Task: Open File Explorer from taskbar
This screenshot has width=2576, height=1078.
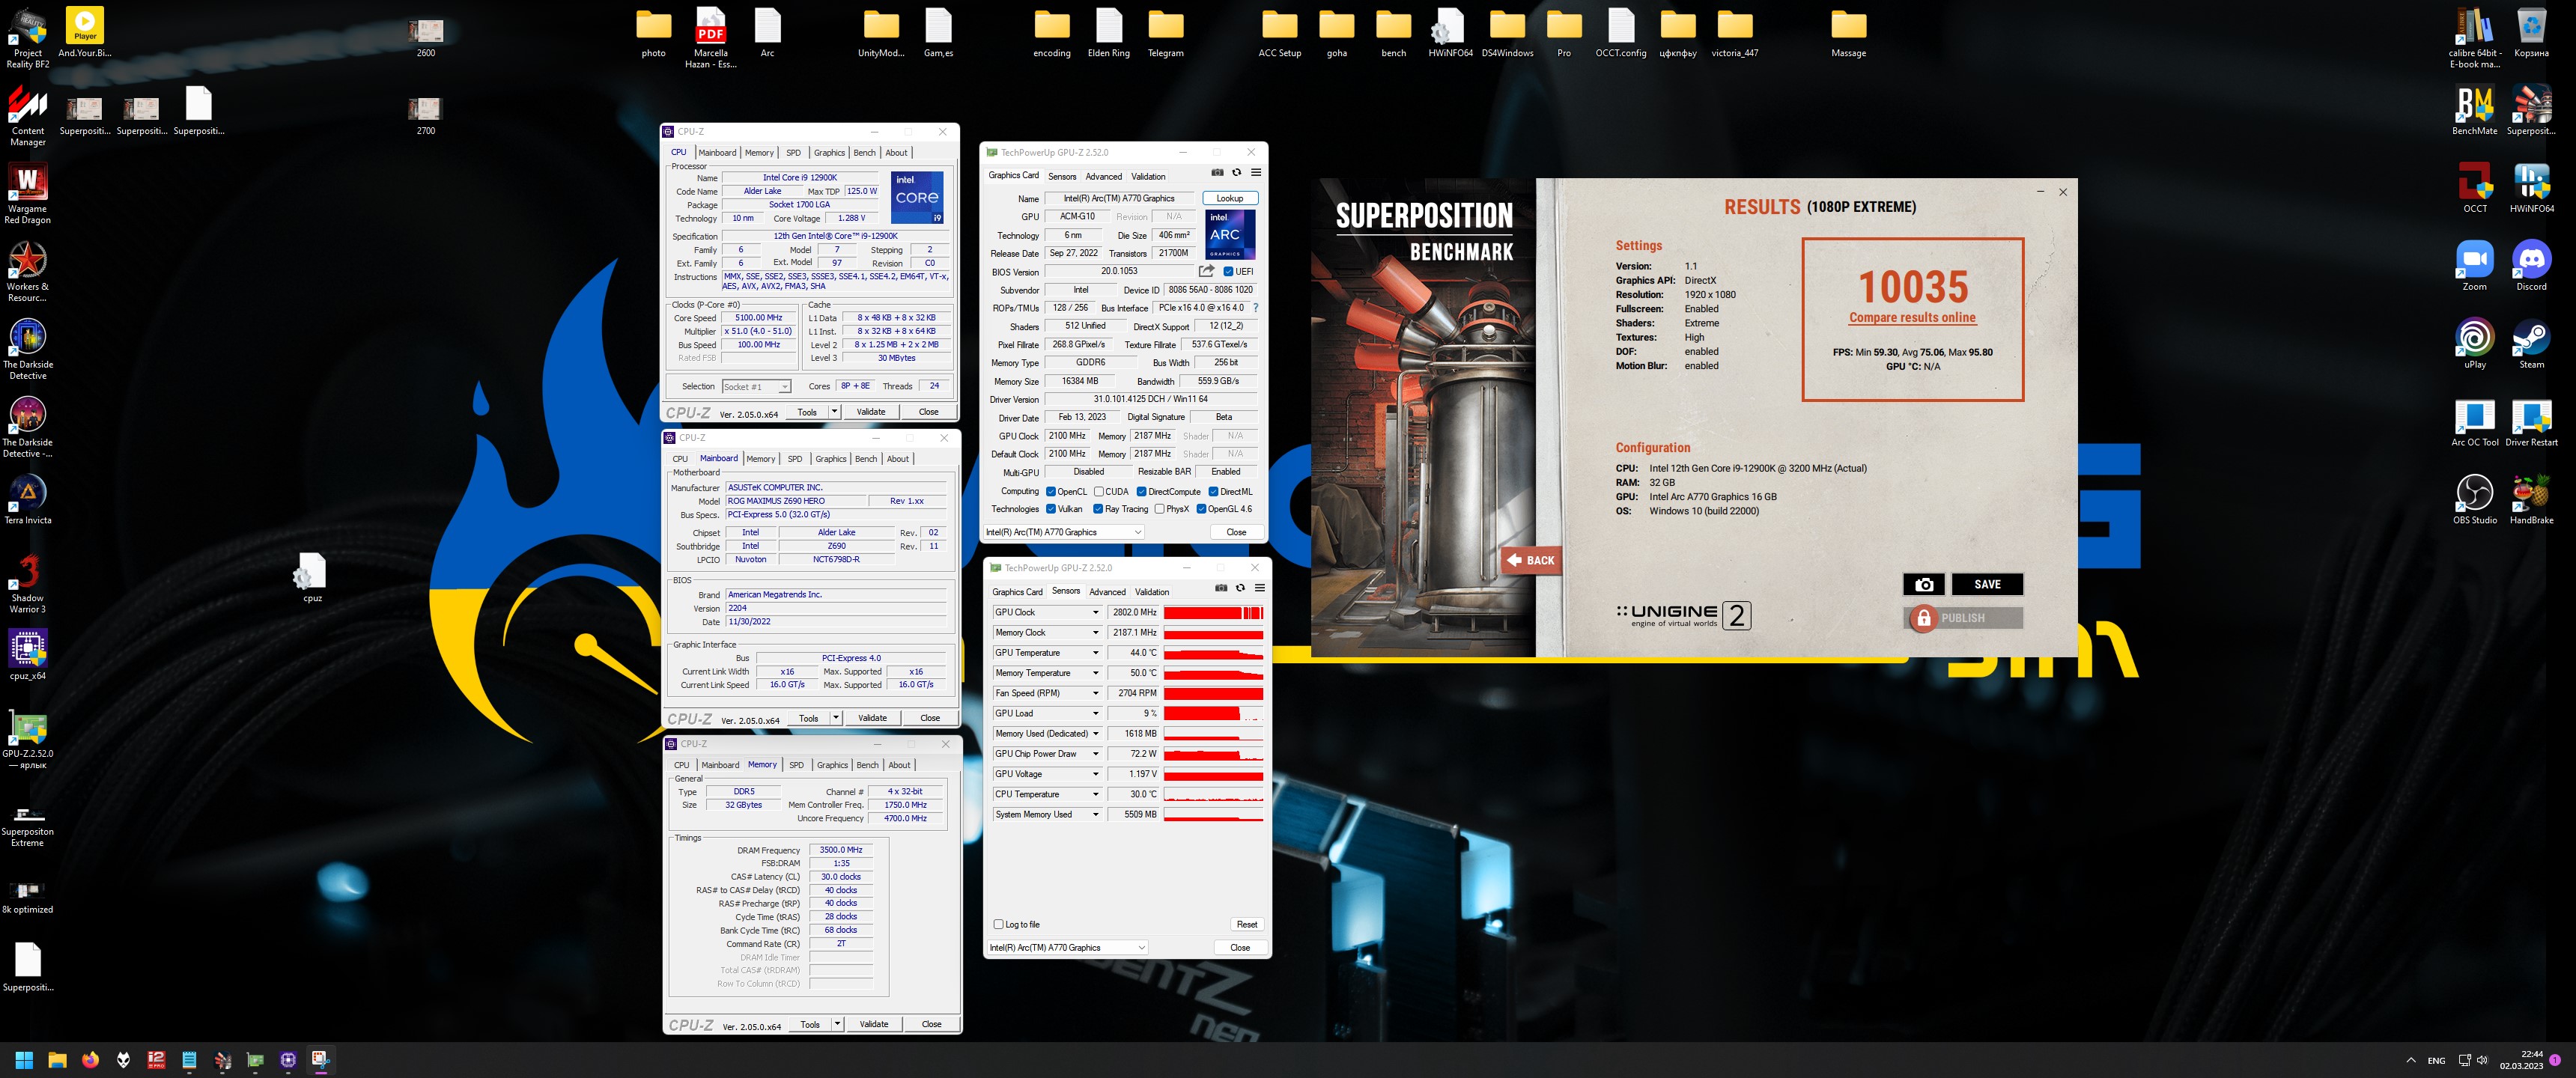Action: coord(57,1060)
